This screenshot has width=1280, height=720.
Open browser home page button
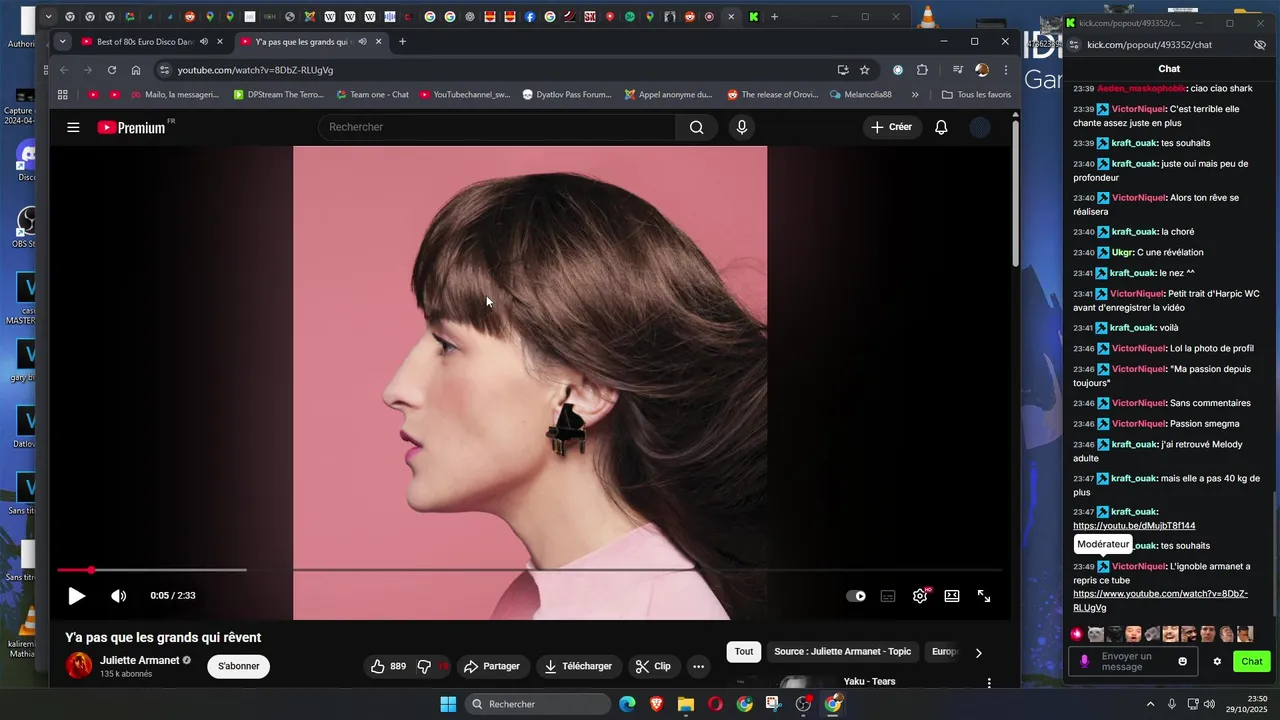(x=136, y=70)
